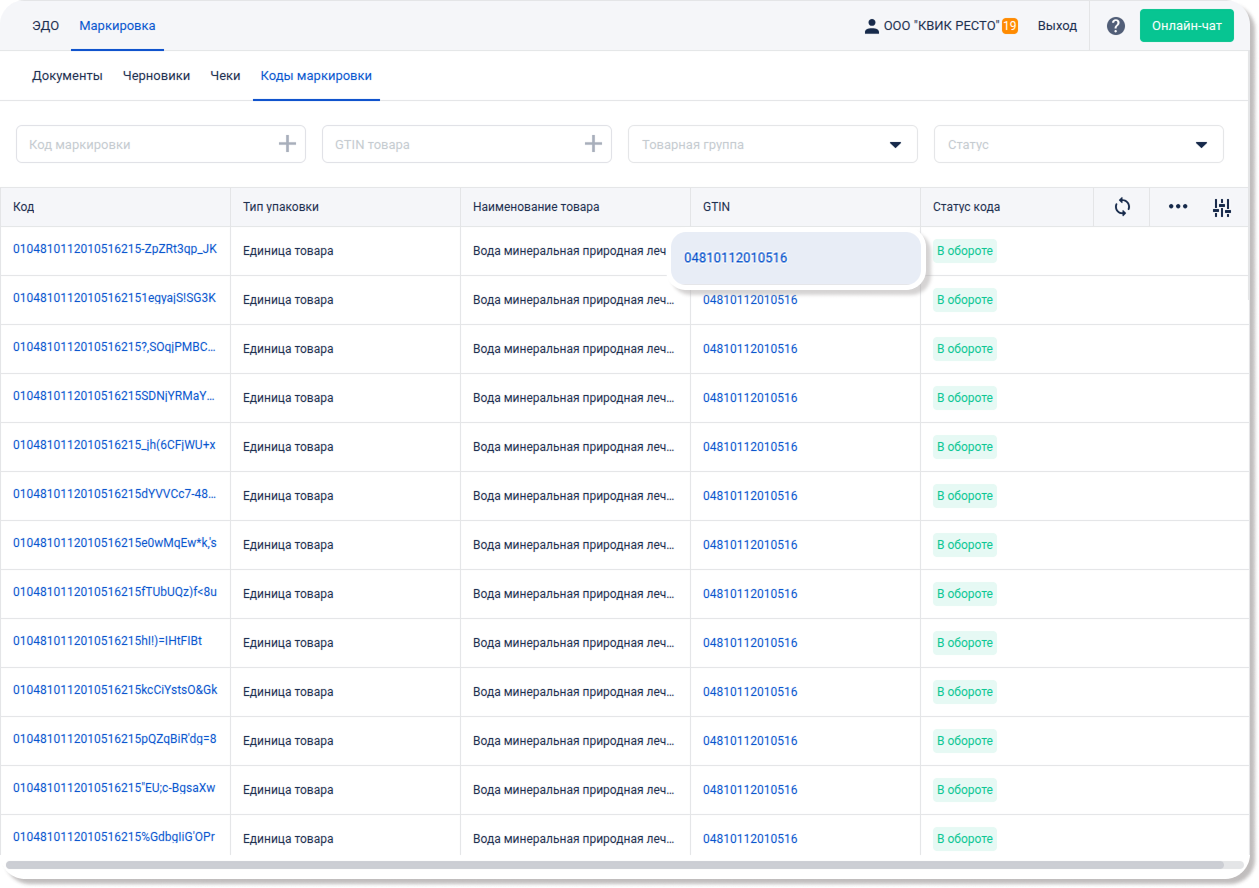Click the horizontal scrollbar at the bottom

(614, 865)
